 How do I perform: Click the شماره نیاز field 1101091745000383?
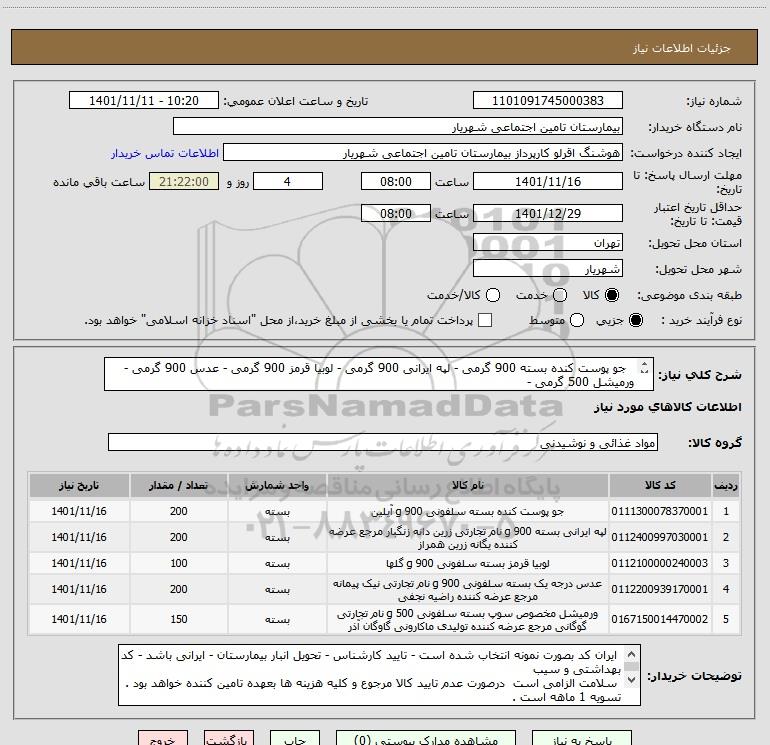[x=548, y=101]
